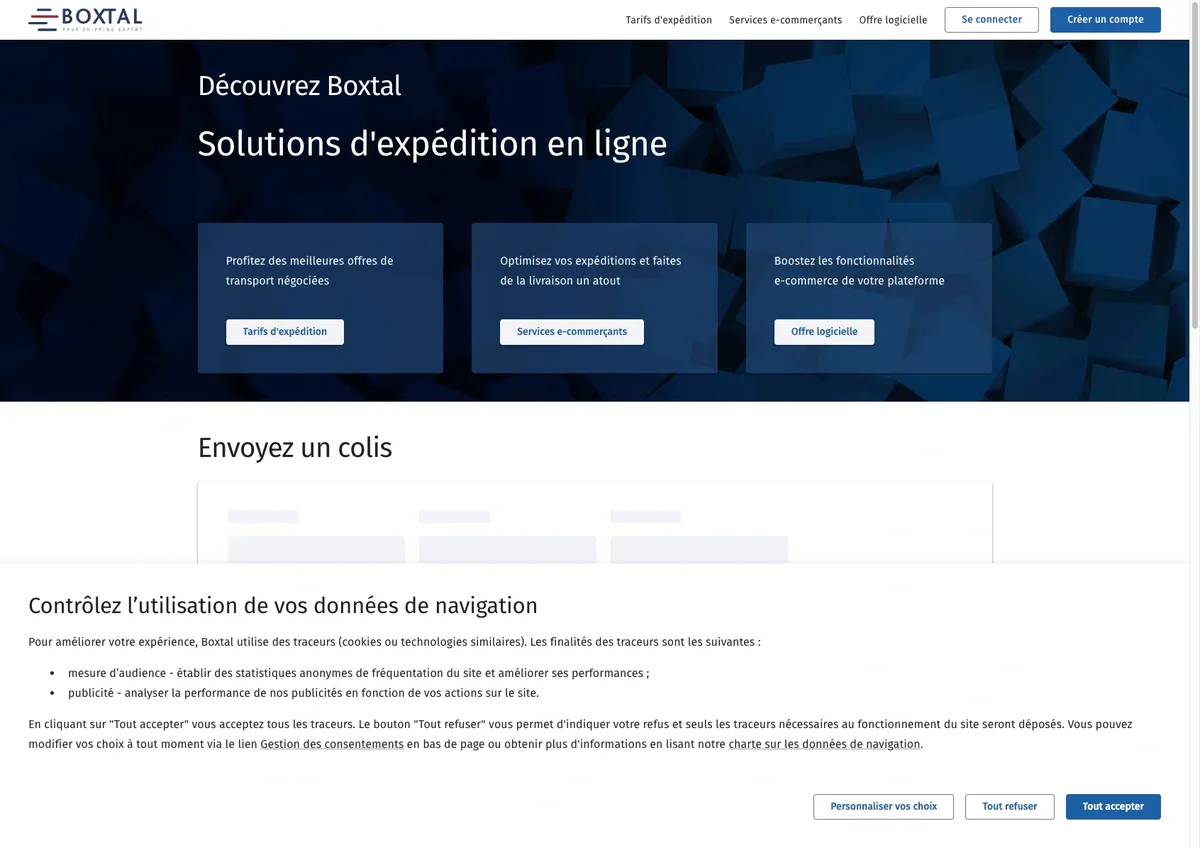Click text Profitez des meilleures offres de transport
The height and width of the screenshot is (848, 1200).
point(310,271)
